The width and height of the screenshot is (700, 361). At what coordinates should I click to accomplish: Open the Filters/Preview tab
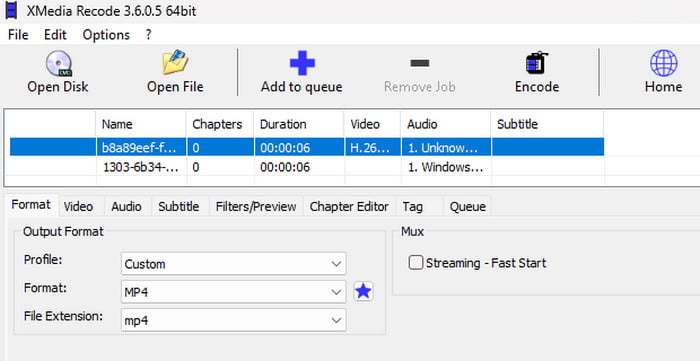coord(256,207)
